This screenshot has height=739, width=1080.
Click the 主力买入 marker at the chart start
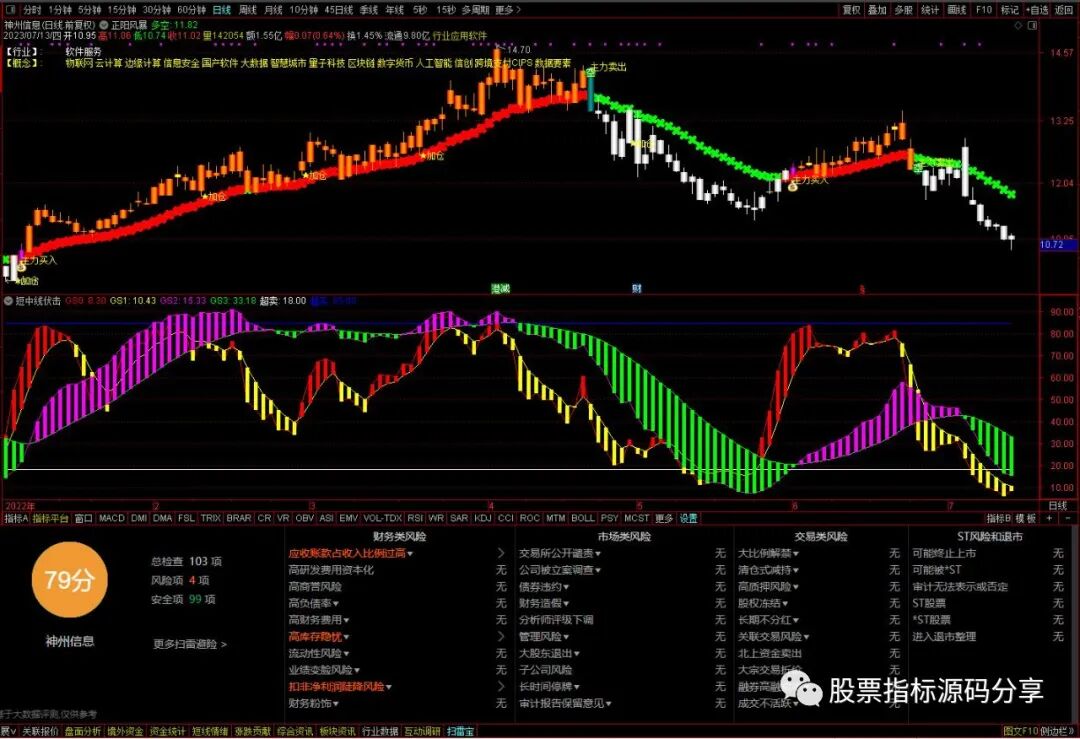(x=39, y=260)
